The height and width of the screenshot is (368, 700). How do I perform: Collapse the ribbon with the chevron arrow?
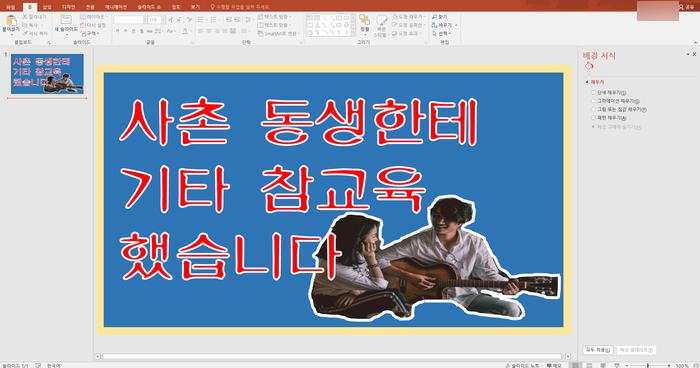point(695,42)
